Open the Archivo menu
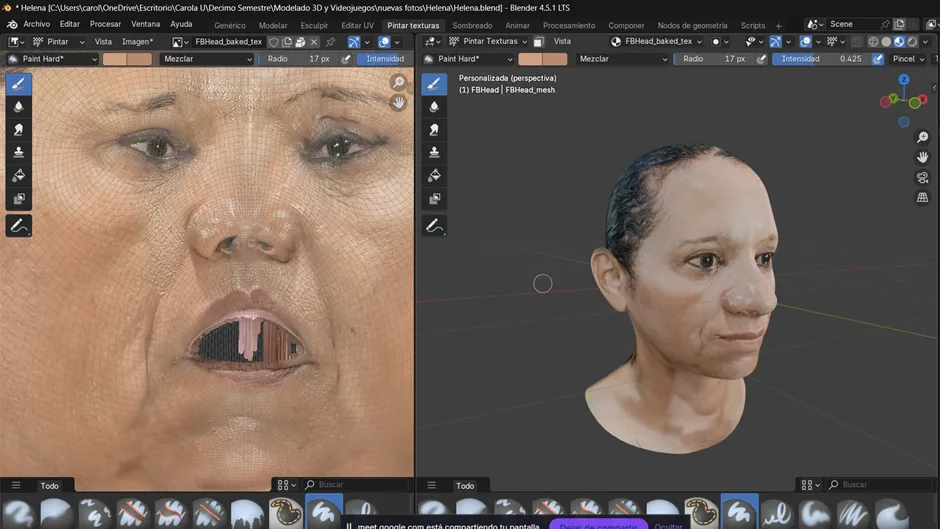The height and width of the screenshot is (529, 940). pyautogui.click(x=36, y=24)
